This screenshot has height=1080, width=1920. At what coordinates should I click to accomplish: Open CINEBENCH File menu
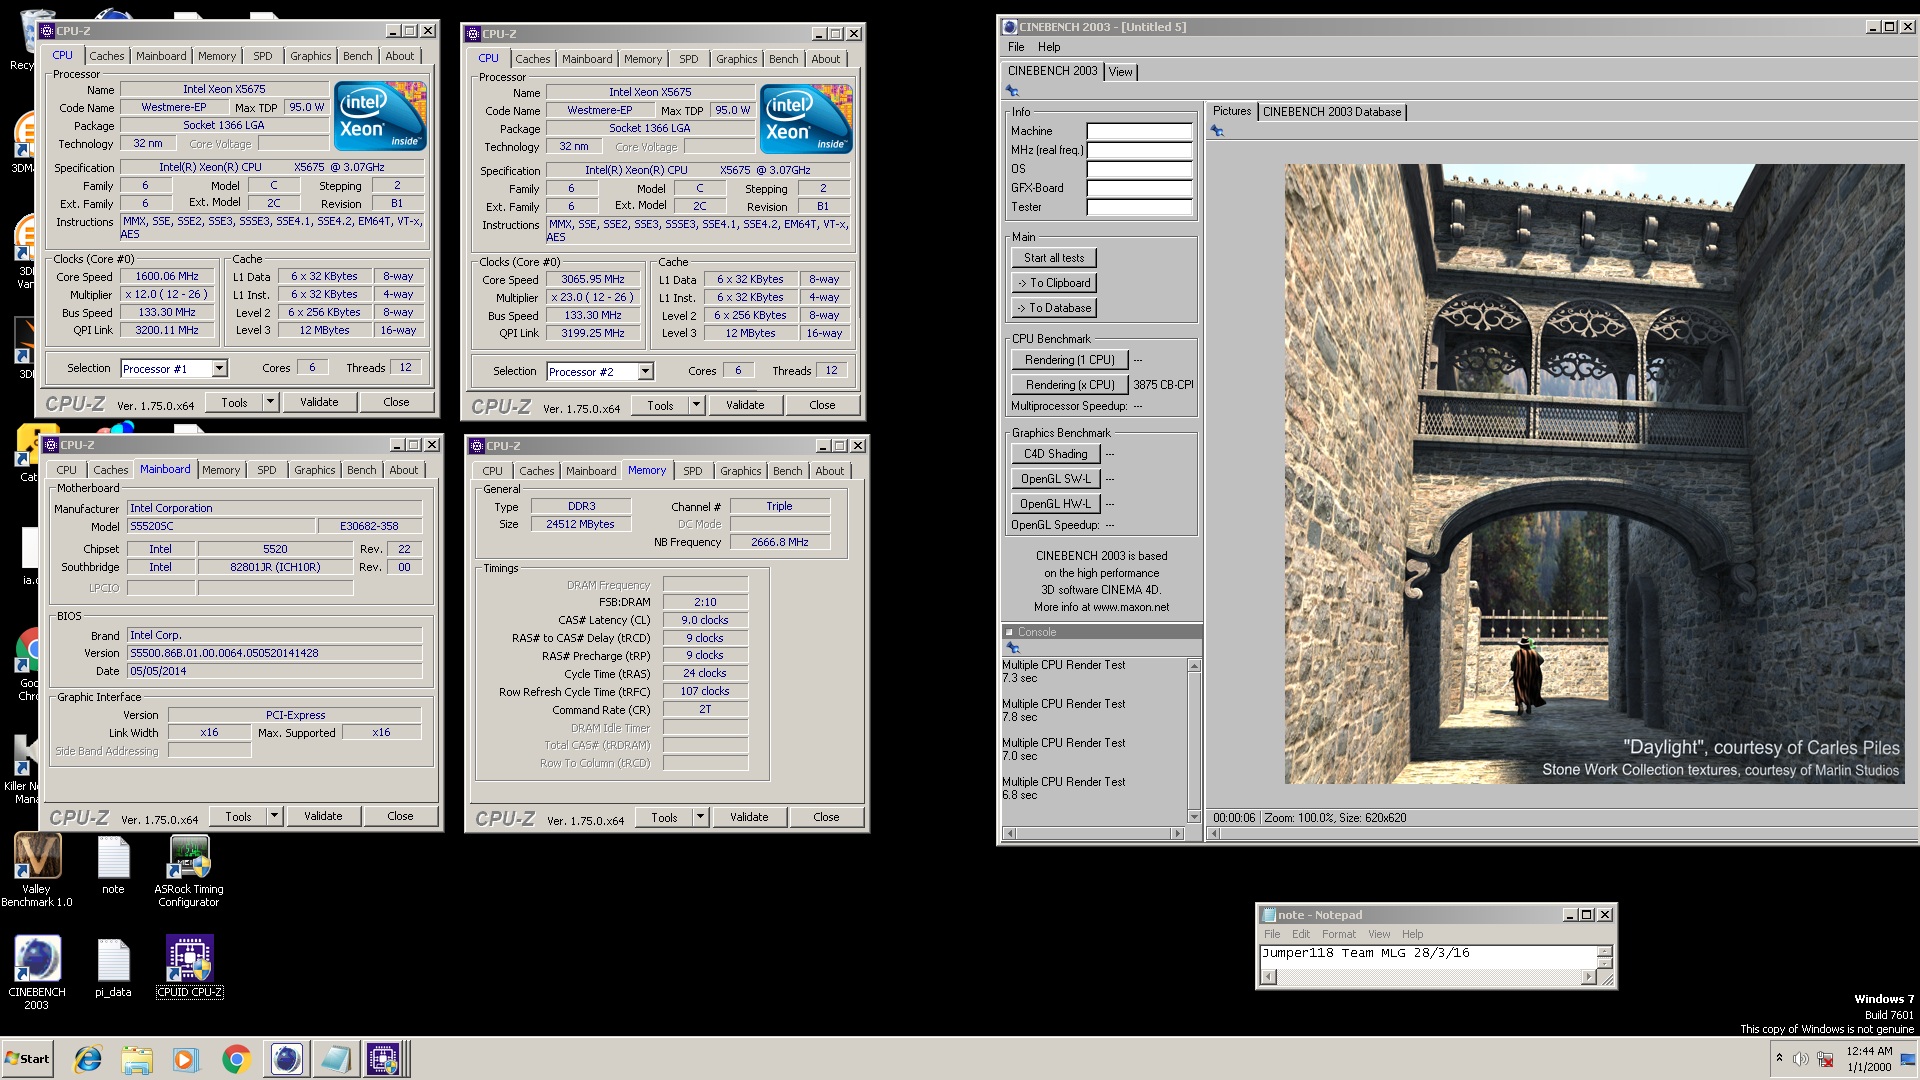click(x=1016, y=47)
